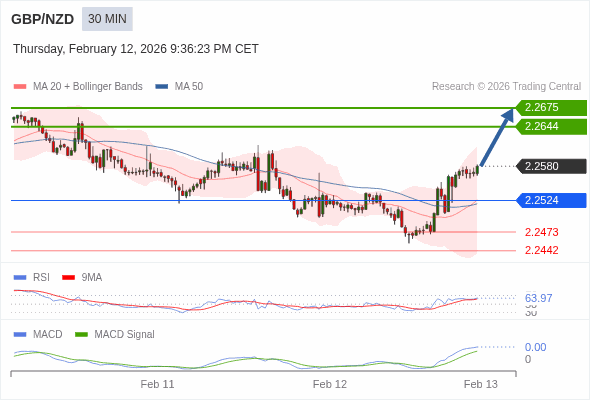The width and height of the screenshot is (590, 400).
Task: Select the GBP/NZD pair title
Action: coord(43,19)
